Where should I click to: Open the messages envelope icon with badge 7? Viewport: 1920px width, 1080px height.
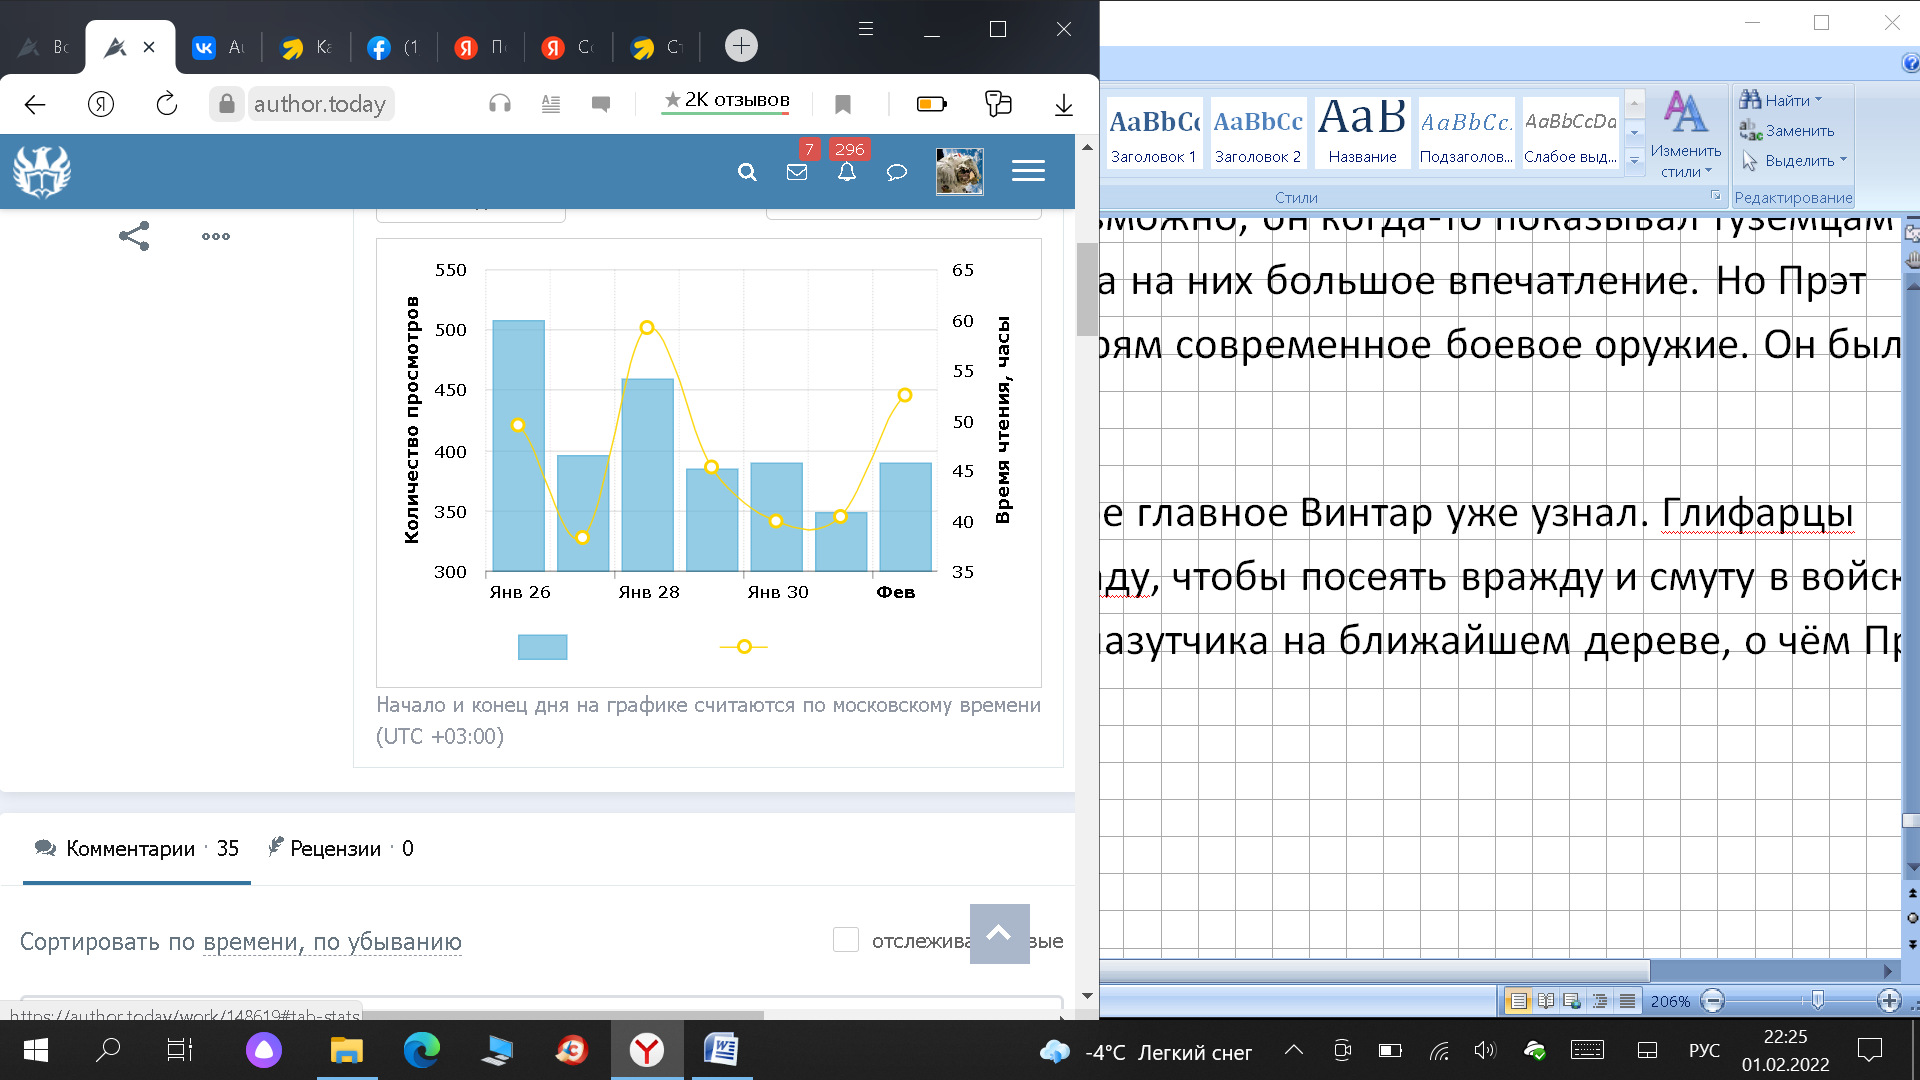(797, 172)
